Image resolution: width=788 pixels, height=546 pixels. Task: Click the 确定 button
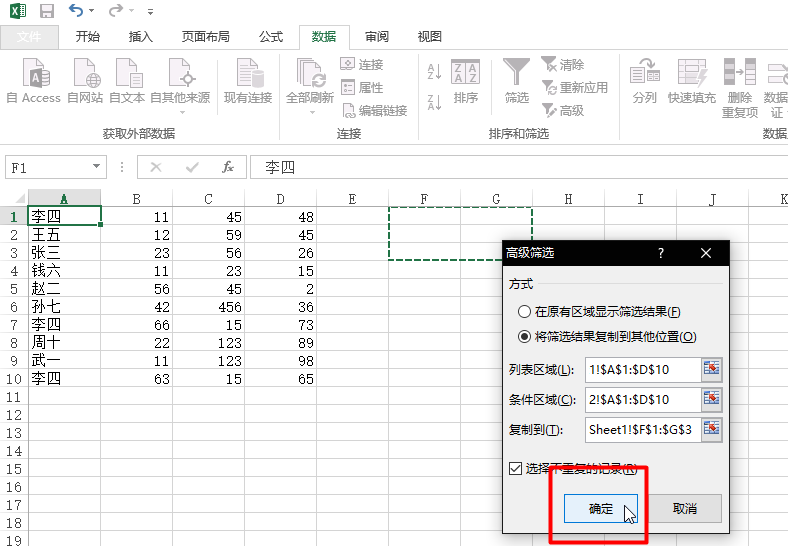[x=601, y=509]
